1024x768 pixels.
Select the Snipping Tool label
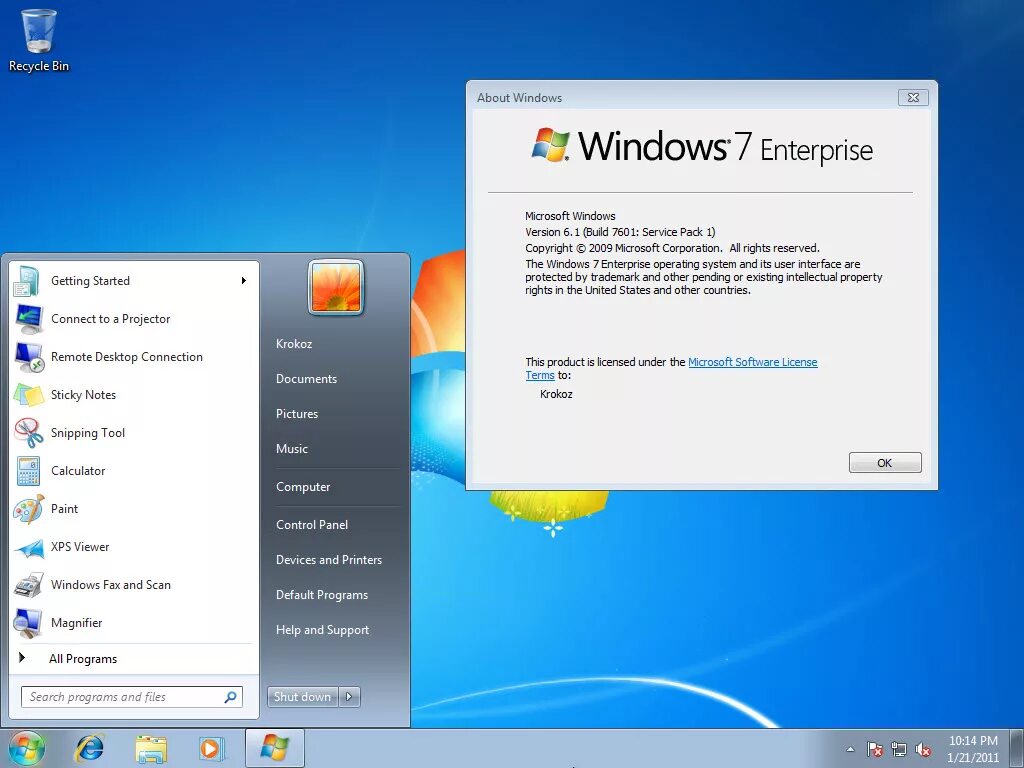click(x=88, y=432)
